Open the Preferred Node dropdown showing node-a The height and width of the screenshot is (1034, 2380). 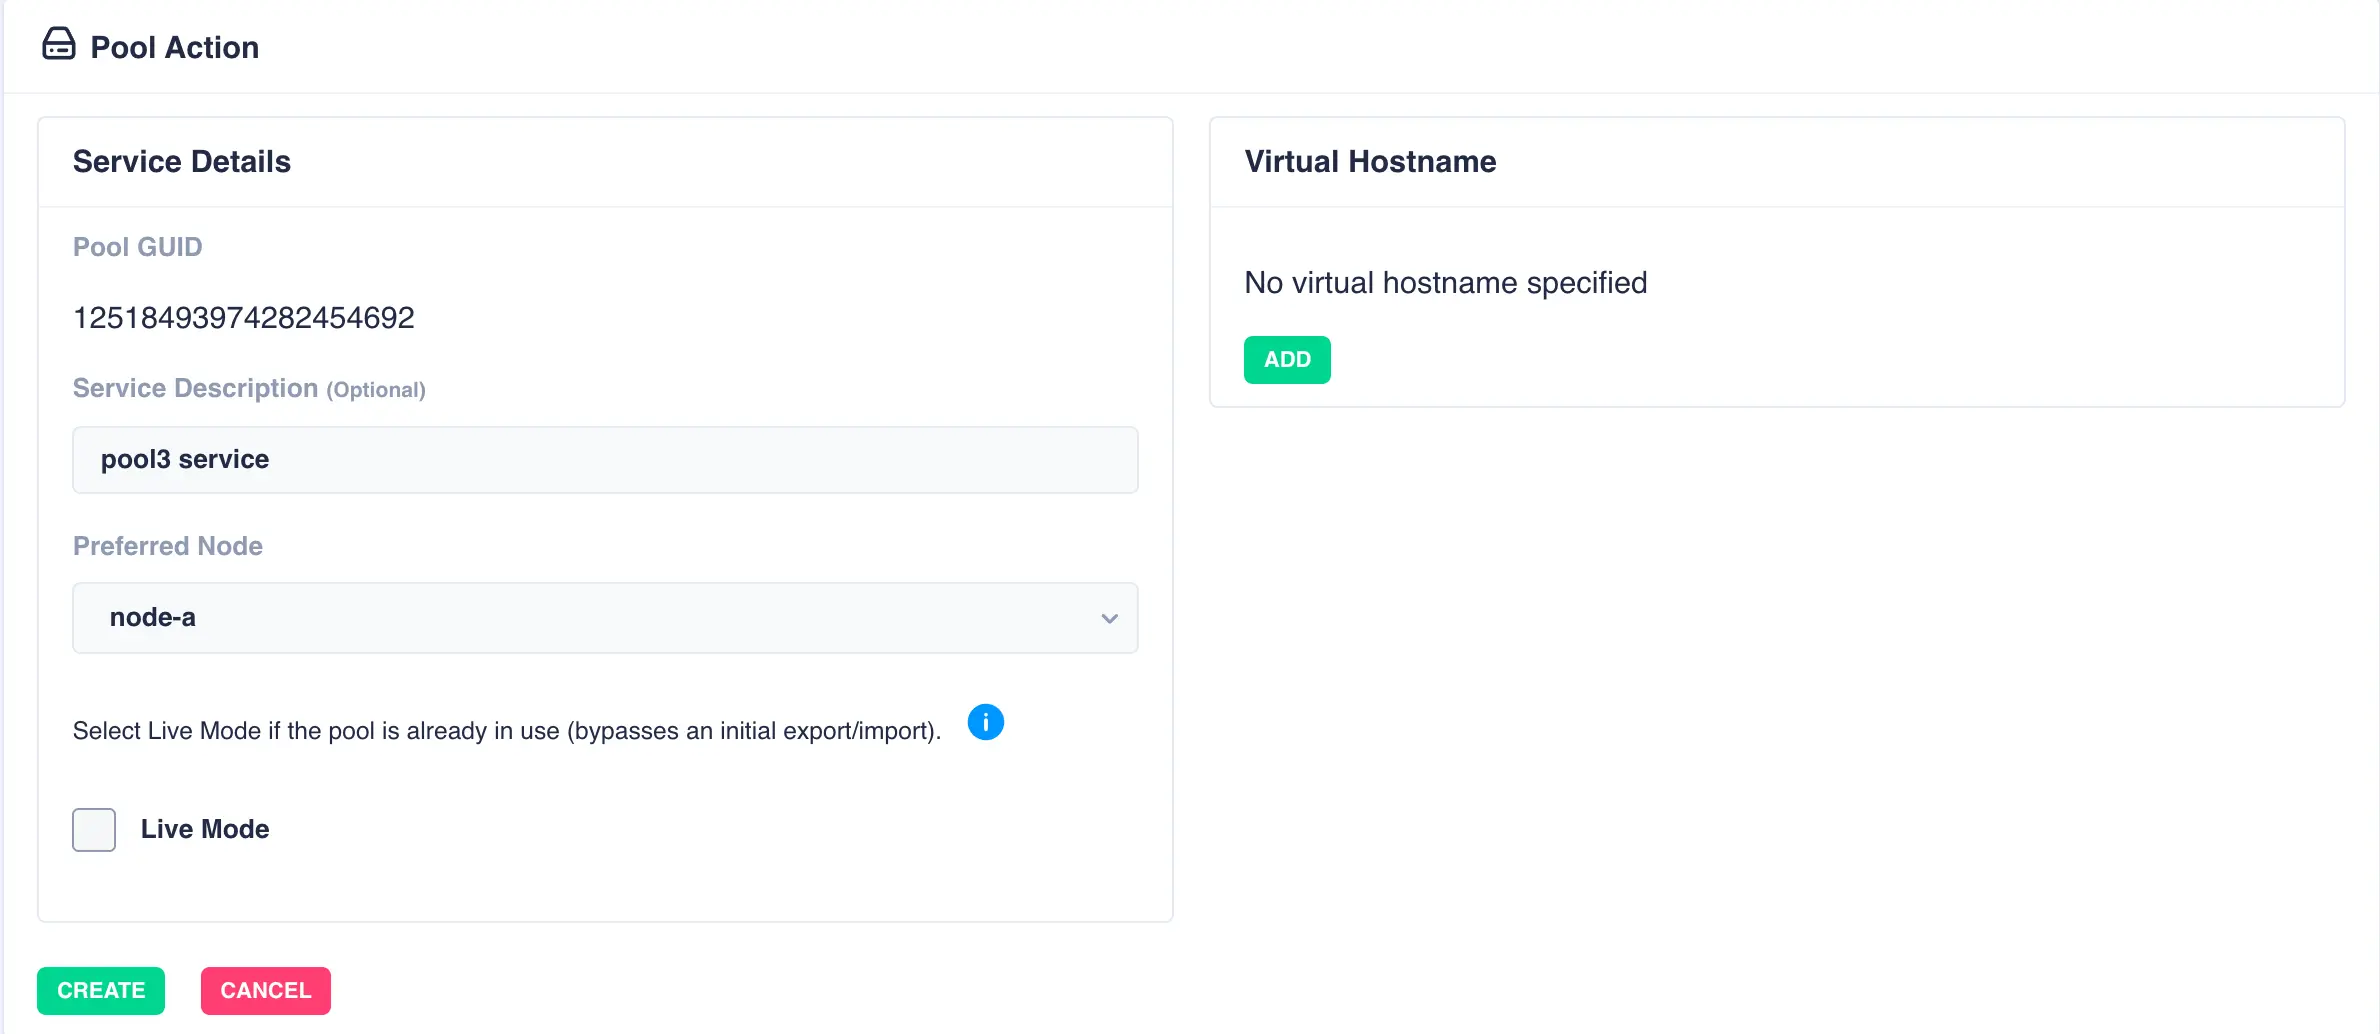pyautogui.click(x=604, y=618)
